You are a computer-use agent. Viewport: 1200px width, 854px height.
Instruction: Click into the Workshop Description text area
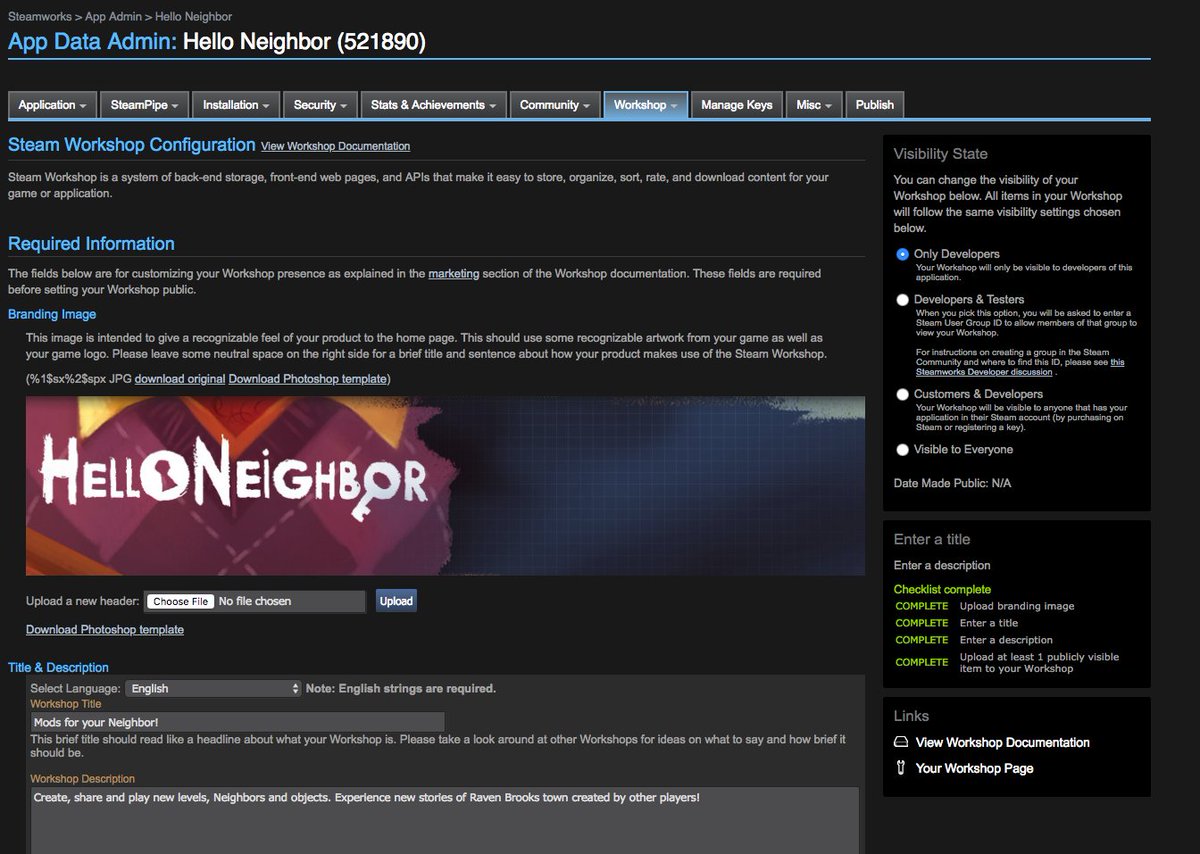(x=445, y=820)
